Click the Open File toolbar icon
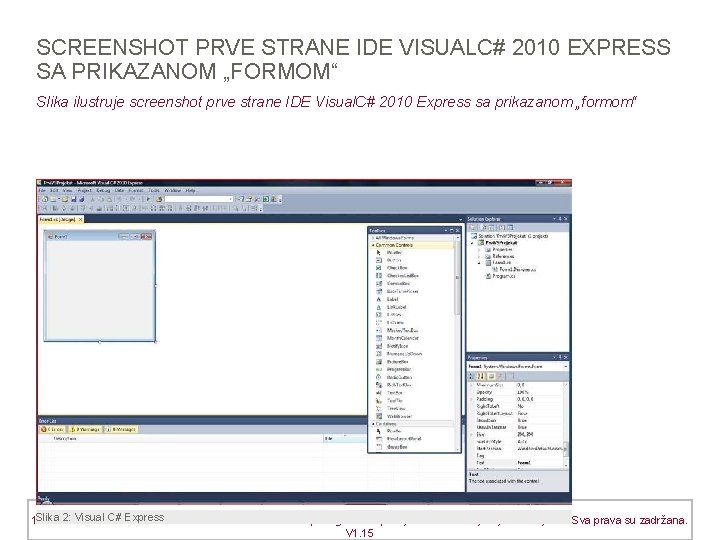Image resolution: width=720 pixels, height=540 pixels. click(65, 199)
